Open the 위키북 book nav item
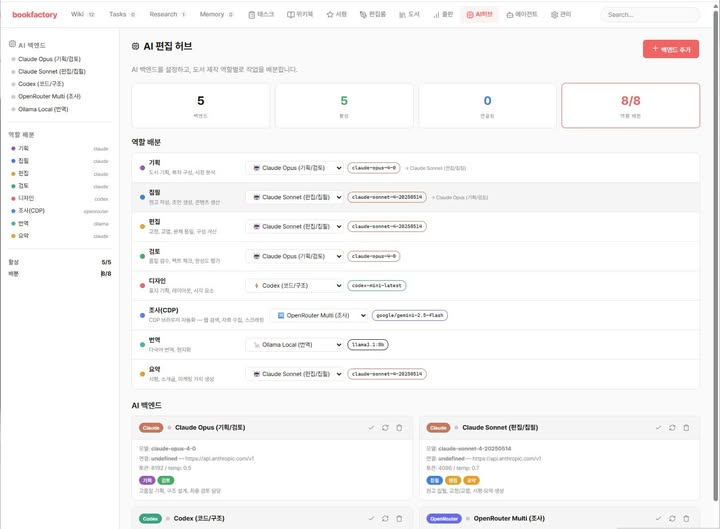The width and height of the screenshot is (720, 529). coord(300,15)
